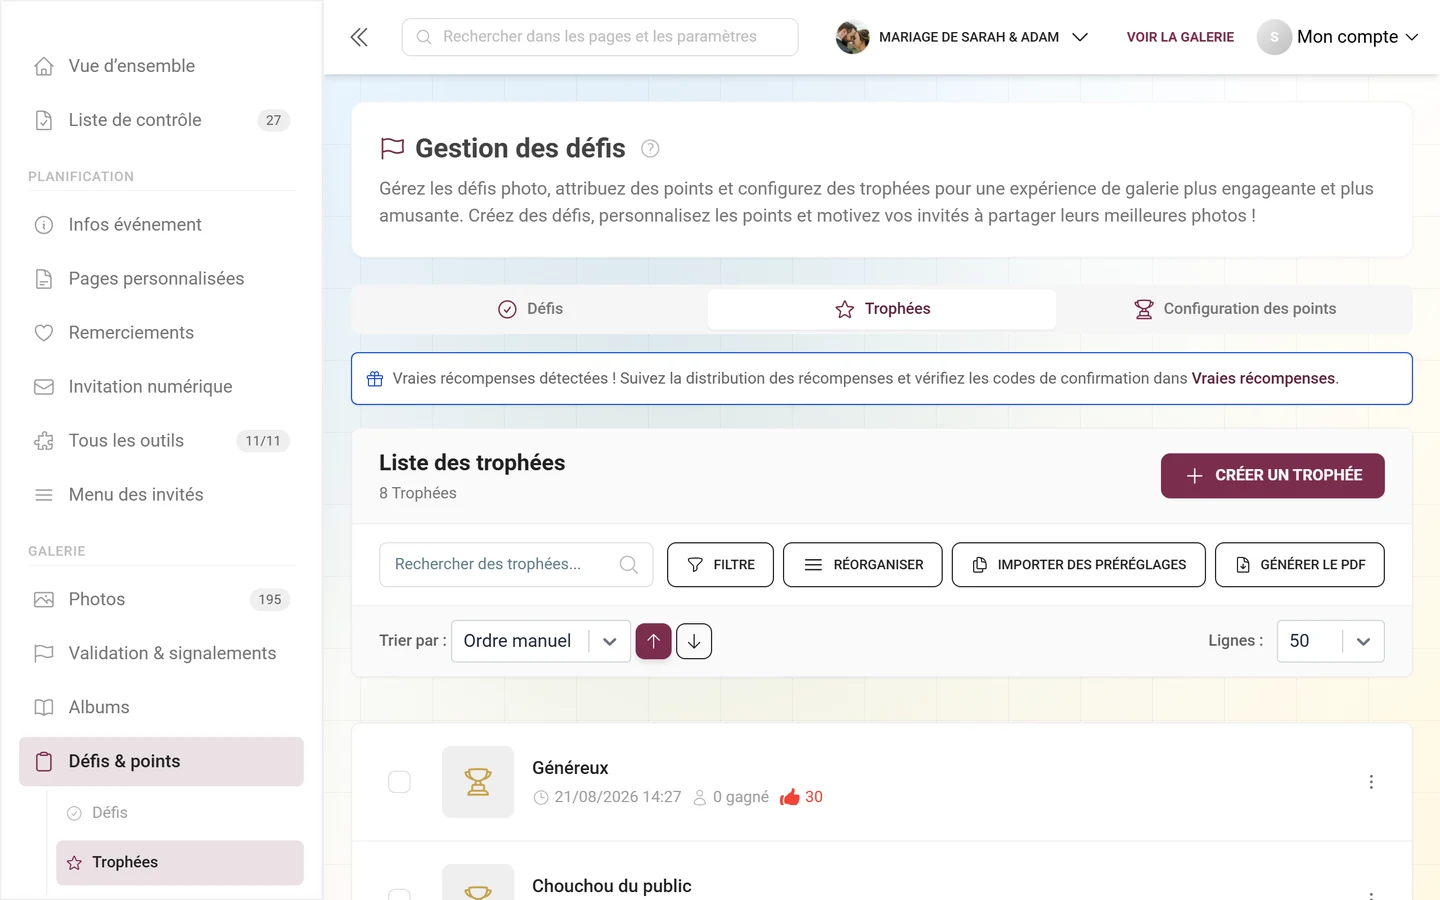The width and height of the screenshot is (1440, 900).
Task: Switch to the Défis tab
Action: point(530,309)
